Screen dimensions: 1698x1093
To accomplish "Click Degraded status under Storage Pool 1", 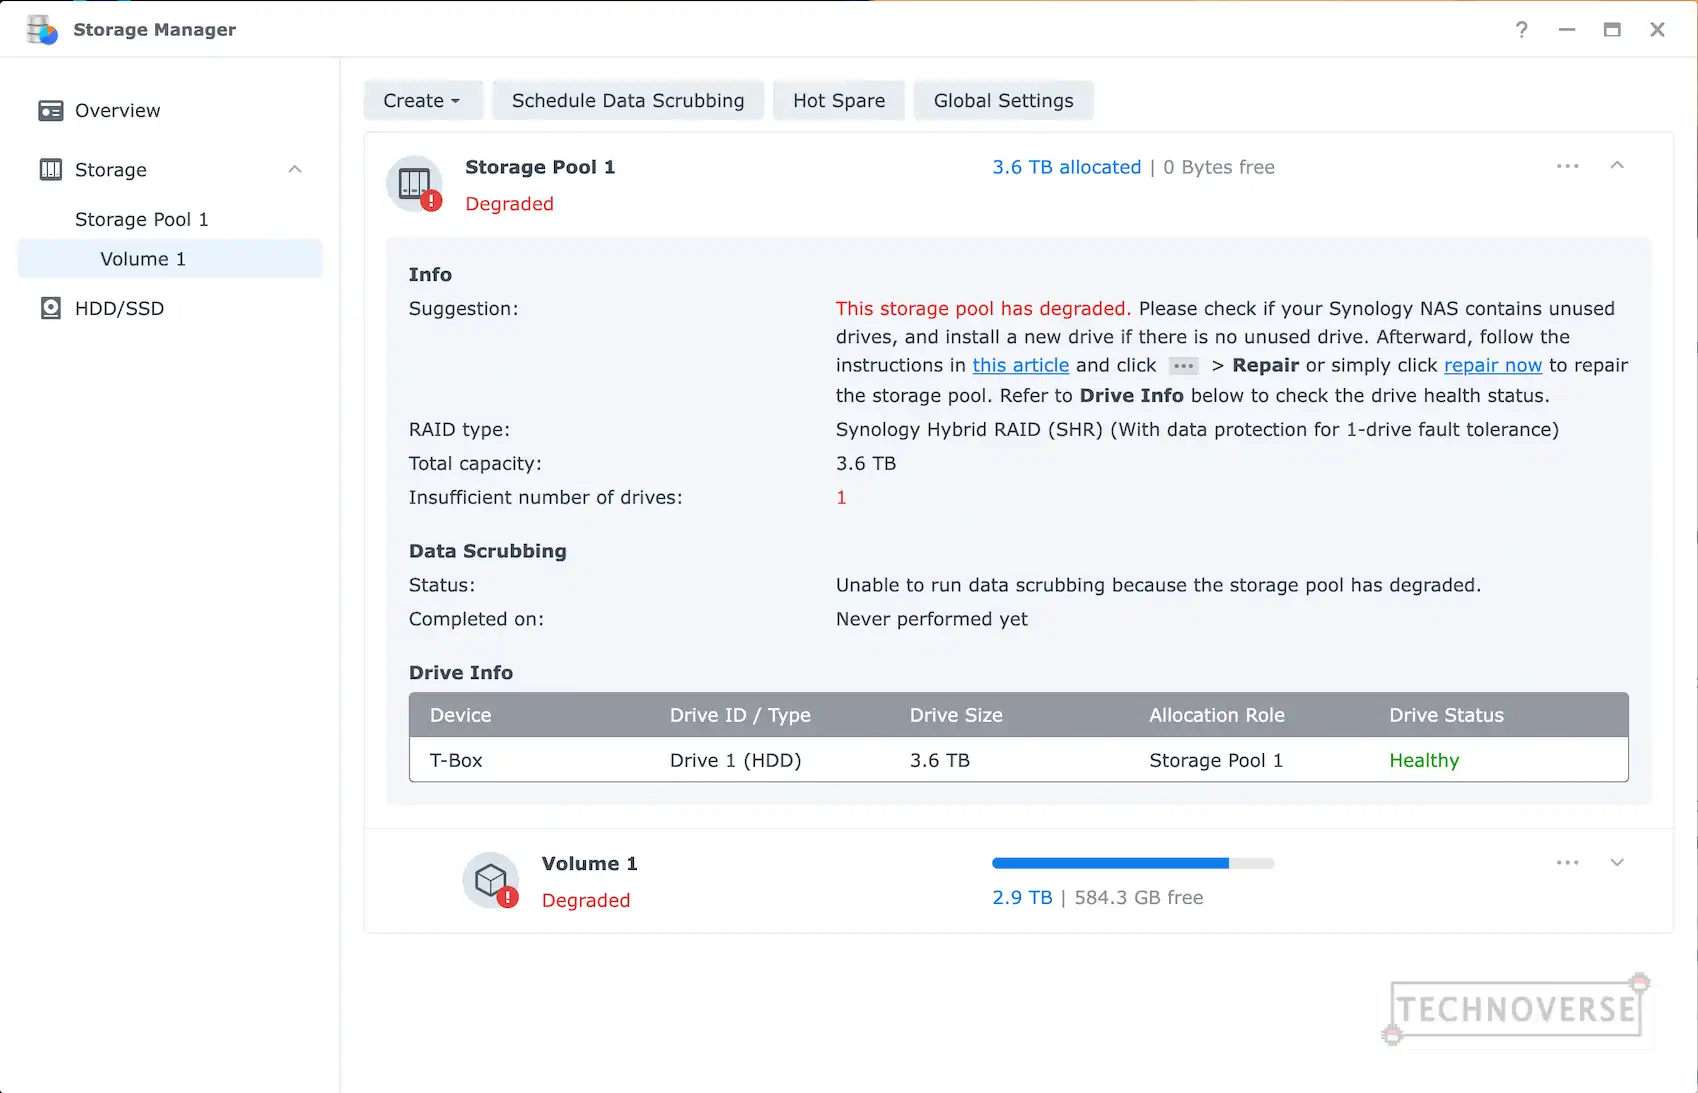I will [x=509, y=204].
